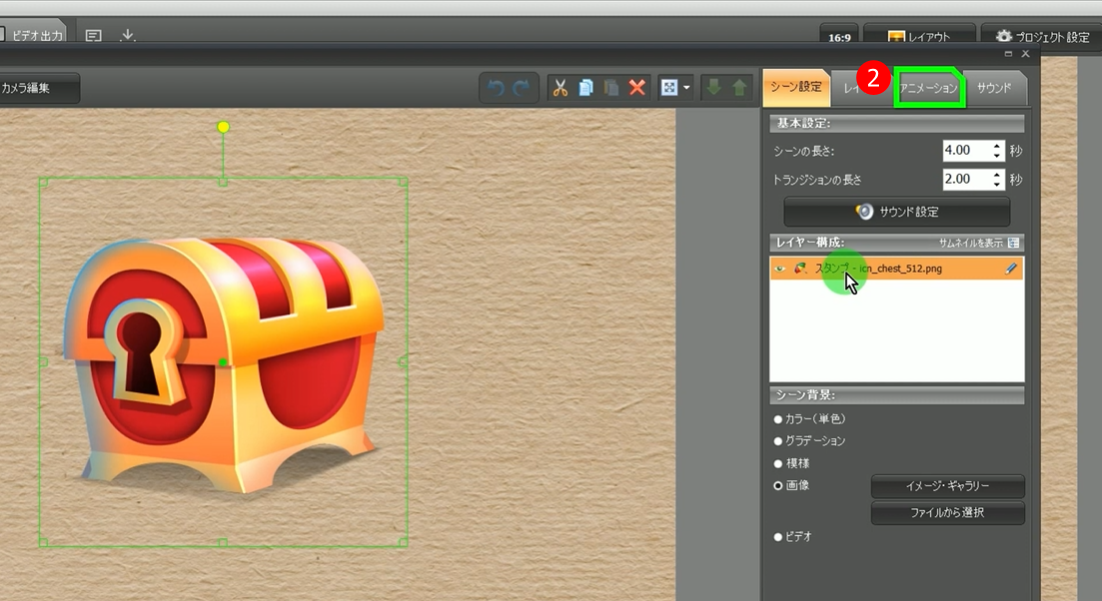The width and height of the screenshot is (1102, 601).
Task: Open the サウンド tab
Action: (x=995, y=88)
